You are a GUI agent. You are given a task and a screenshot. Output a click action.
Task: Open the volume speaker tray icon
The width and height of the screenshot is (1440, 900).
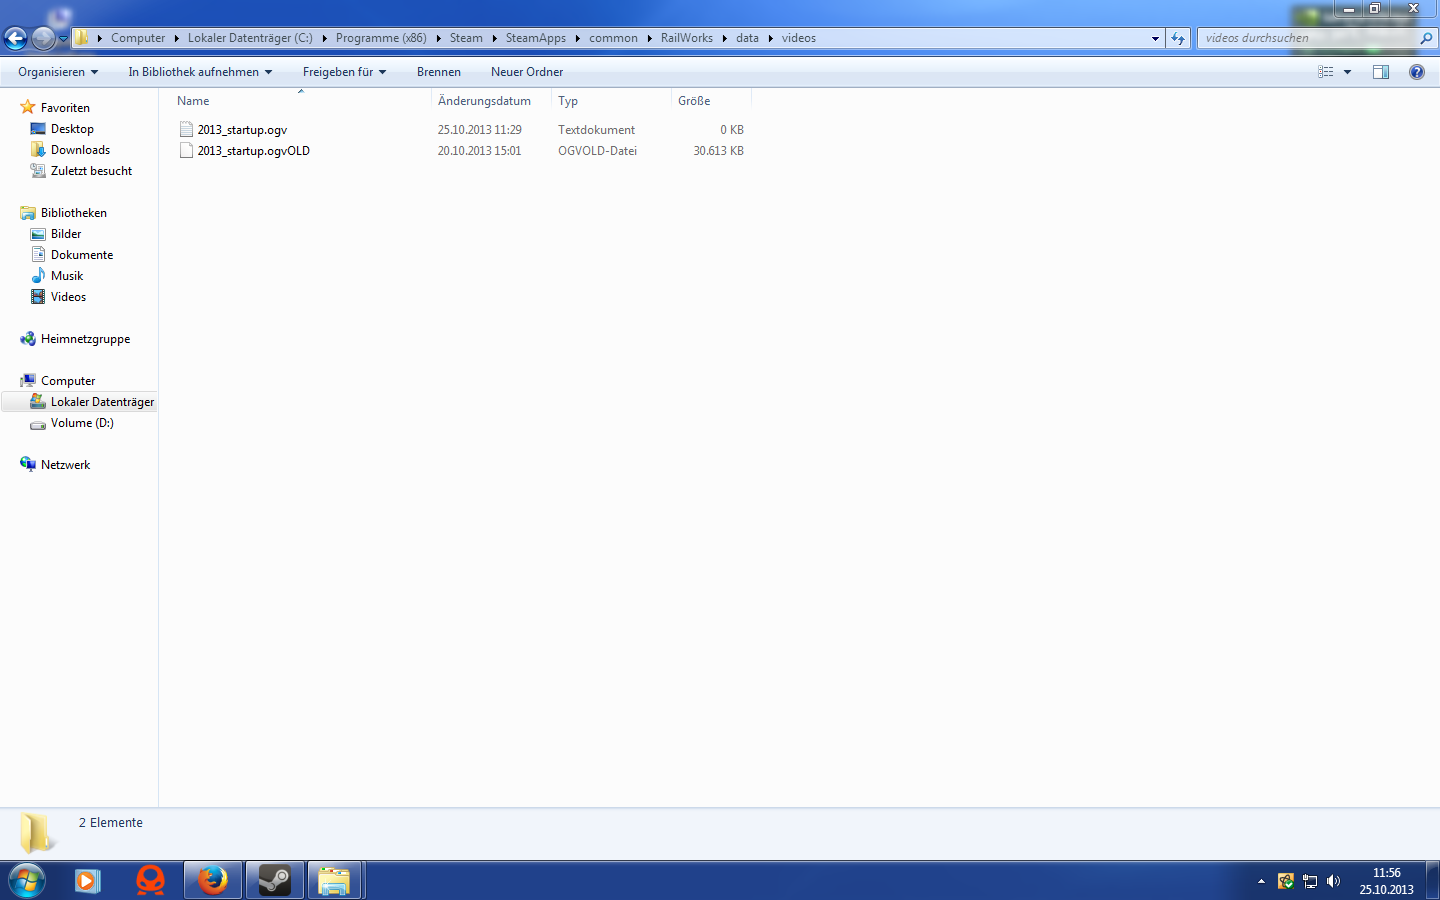[1333, 881]
